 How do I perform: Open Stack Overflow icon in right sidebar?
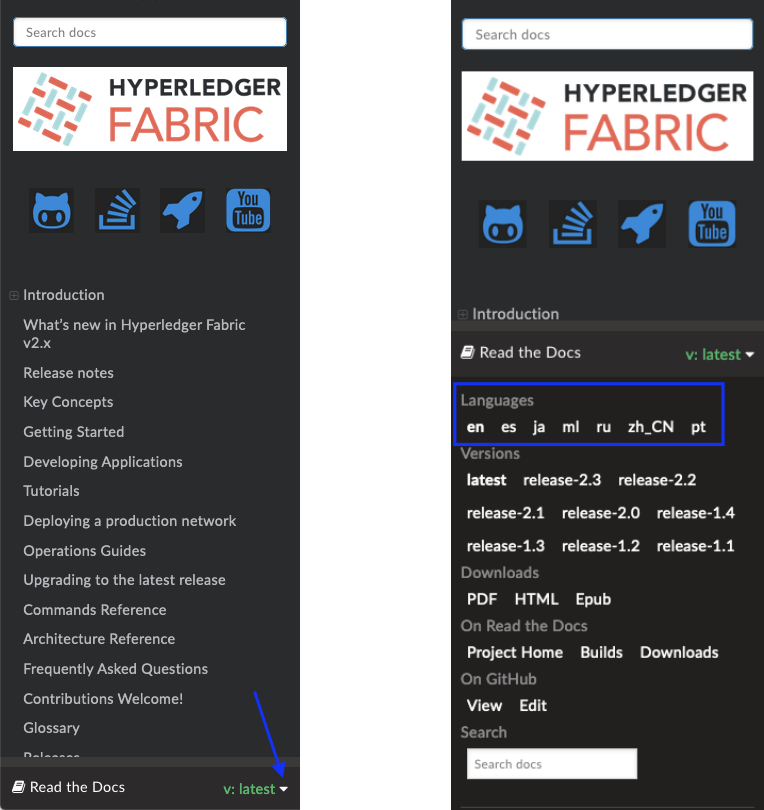pos(573,224)
